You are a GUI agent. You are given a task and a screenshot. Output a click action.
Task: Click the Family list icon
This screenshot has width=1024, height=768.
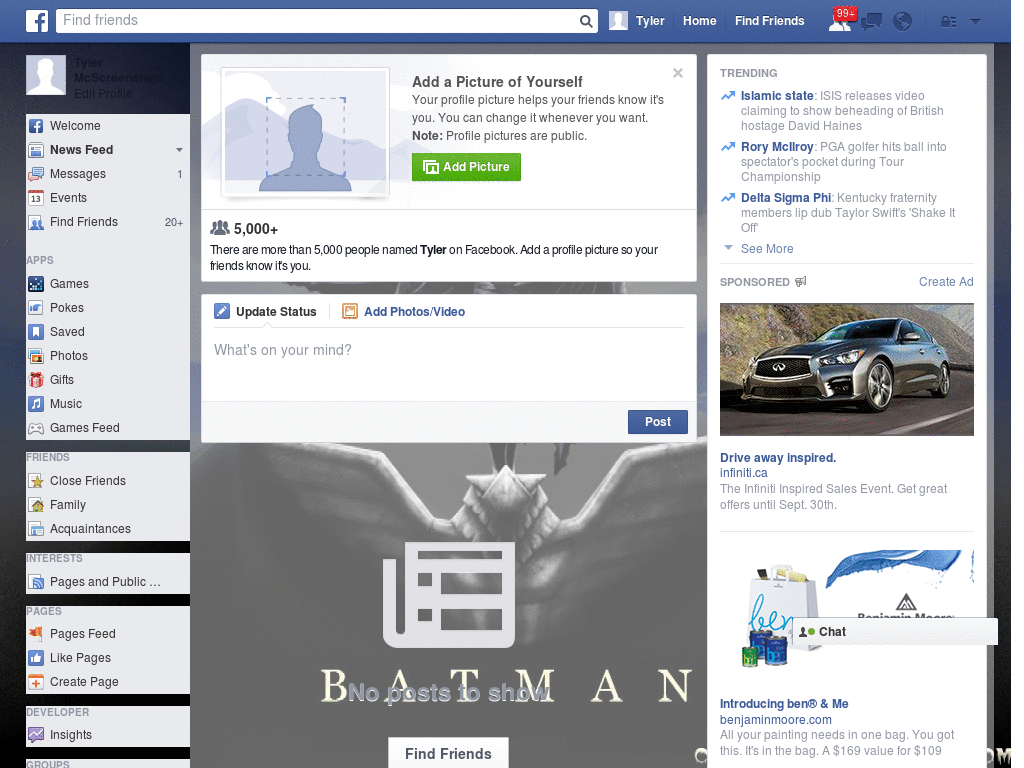(36, 505)
